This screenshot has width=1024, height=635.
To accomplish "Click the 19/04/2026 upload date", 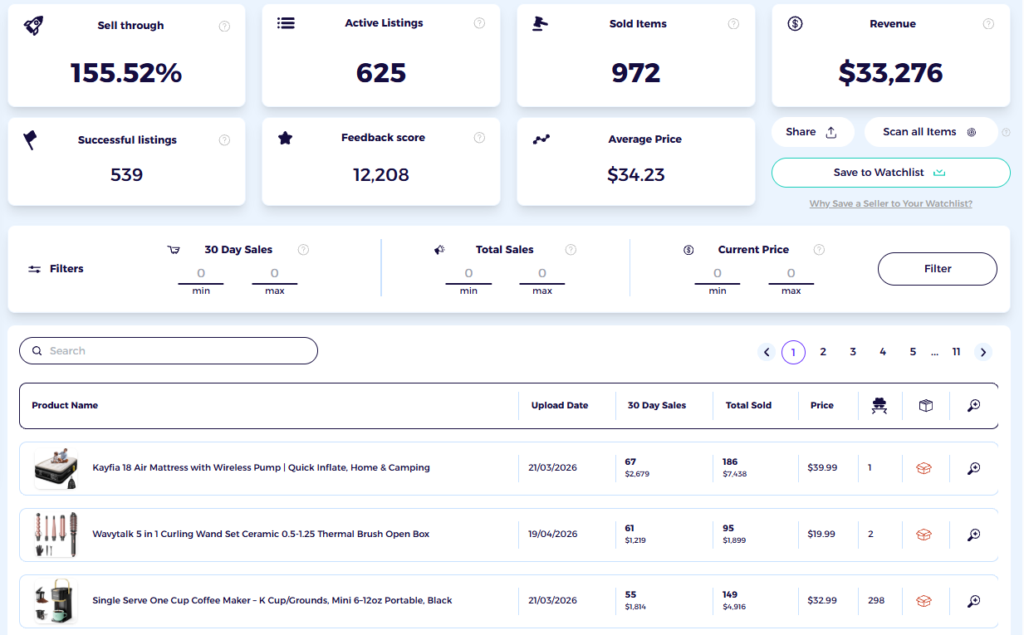I will point(552,534).
